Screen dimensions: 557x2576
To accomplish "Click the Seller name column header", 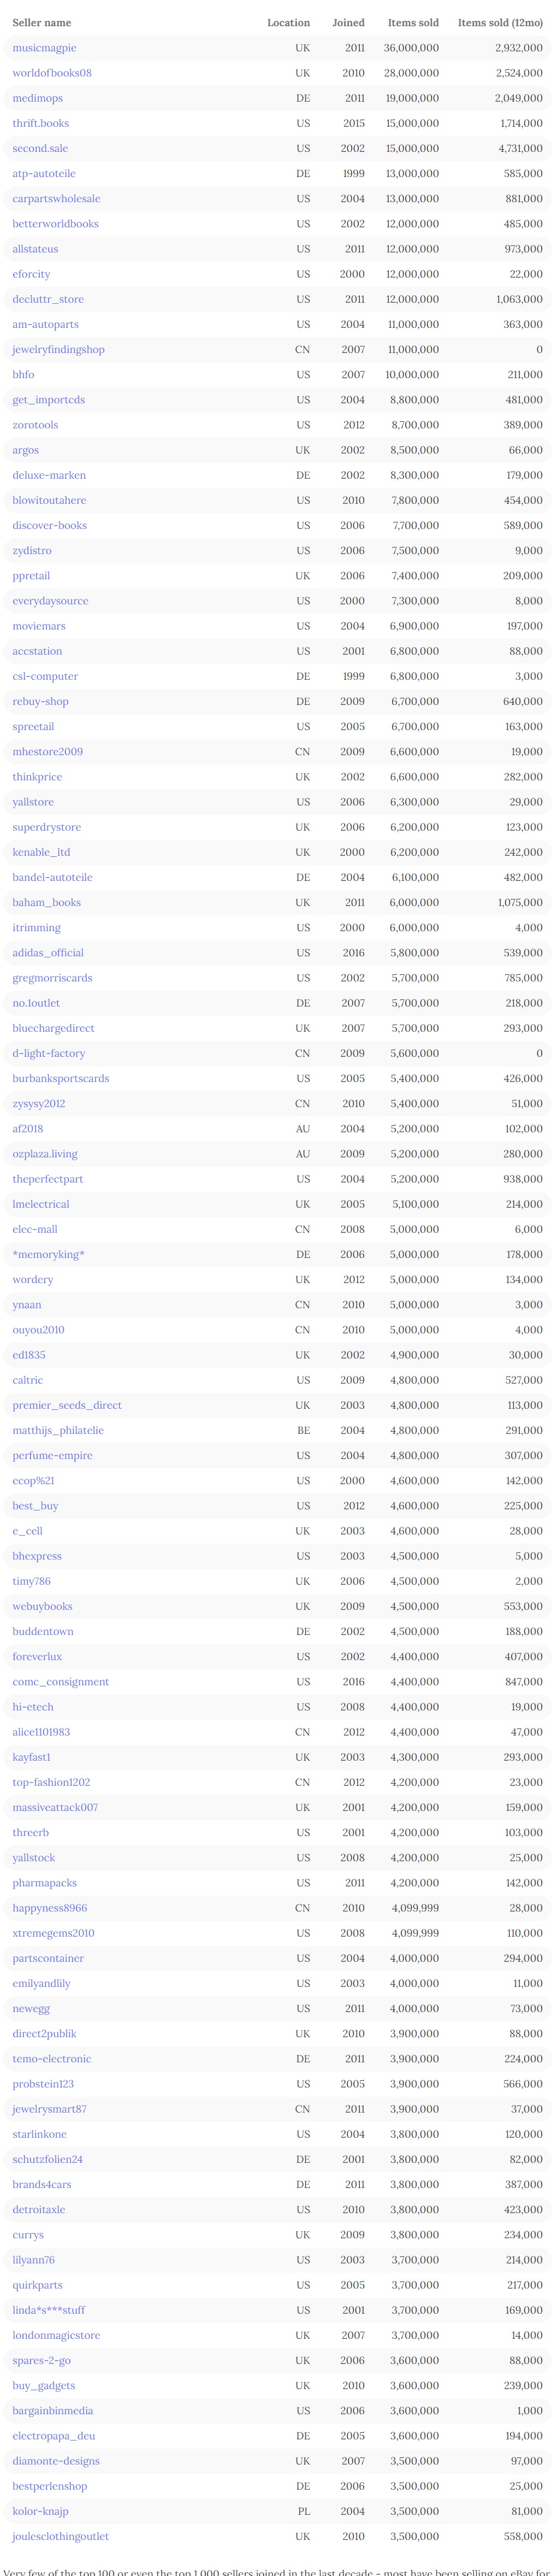I will pos(42,23).
